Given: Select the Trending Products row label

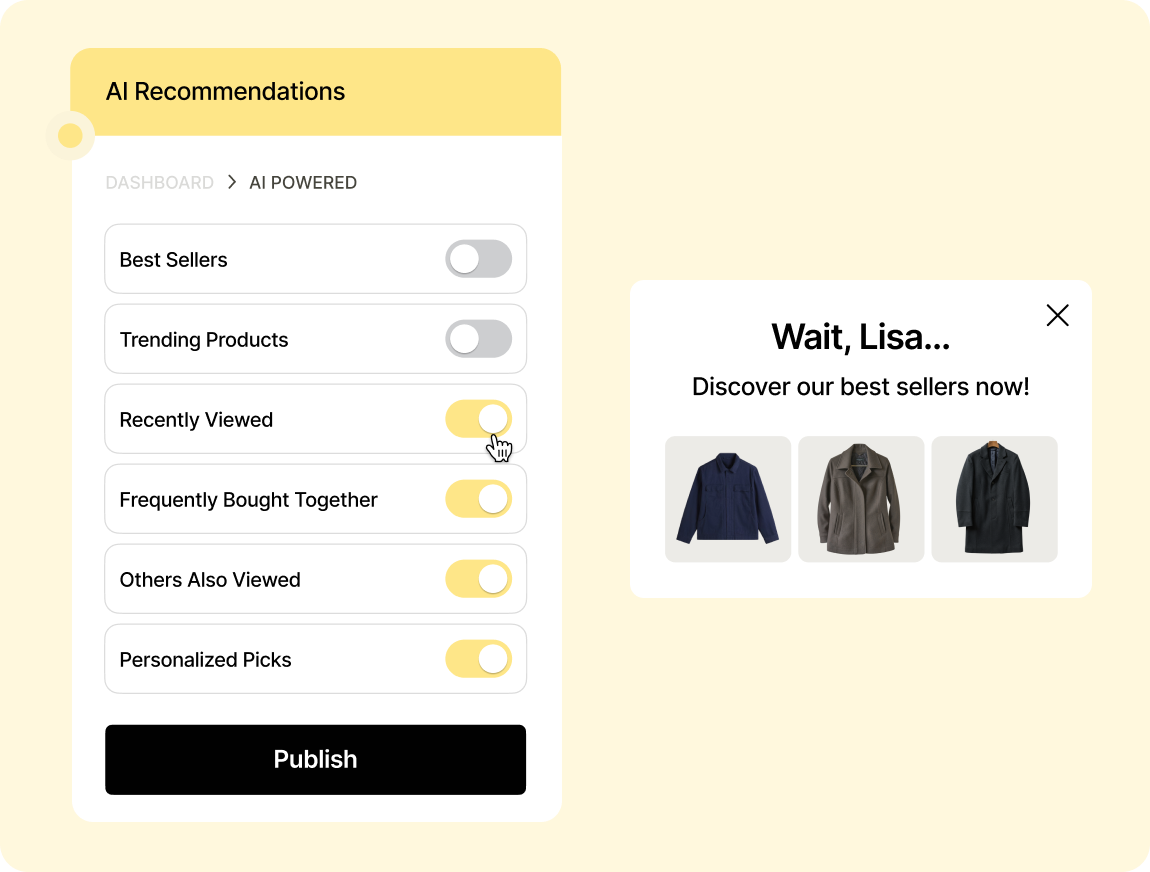Looking at the screenshot, I should pyautogui.click(x=204, y=340).
